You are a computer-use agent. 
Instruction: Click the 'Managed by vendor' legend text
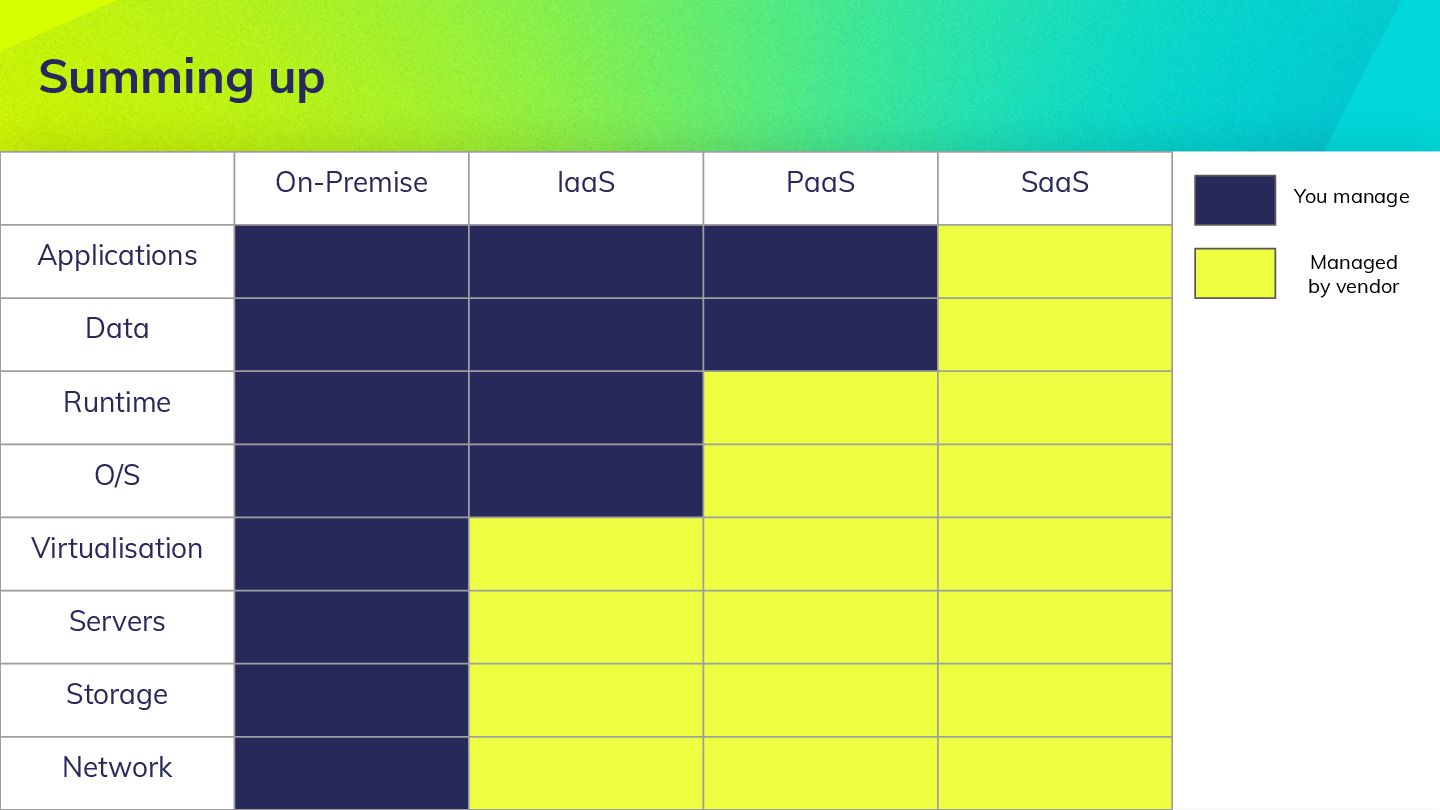click(1353, 274)
